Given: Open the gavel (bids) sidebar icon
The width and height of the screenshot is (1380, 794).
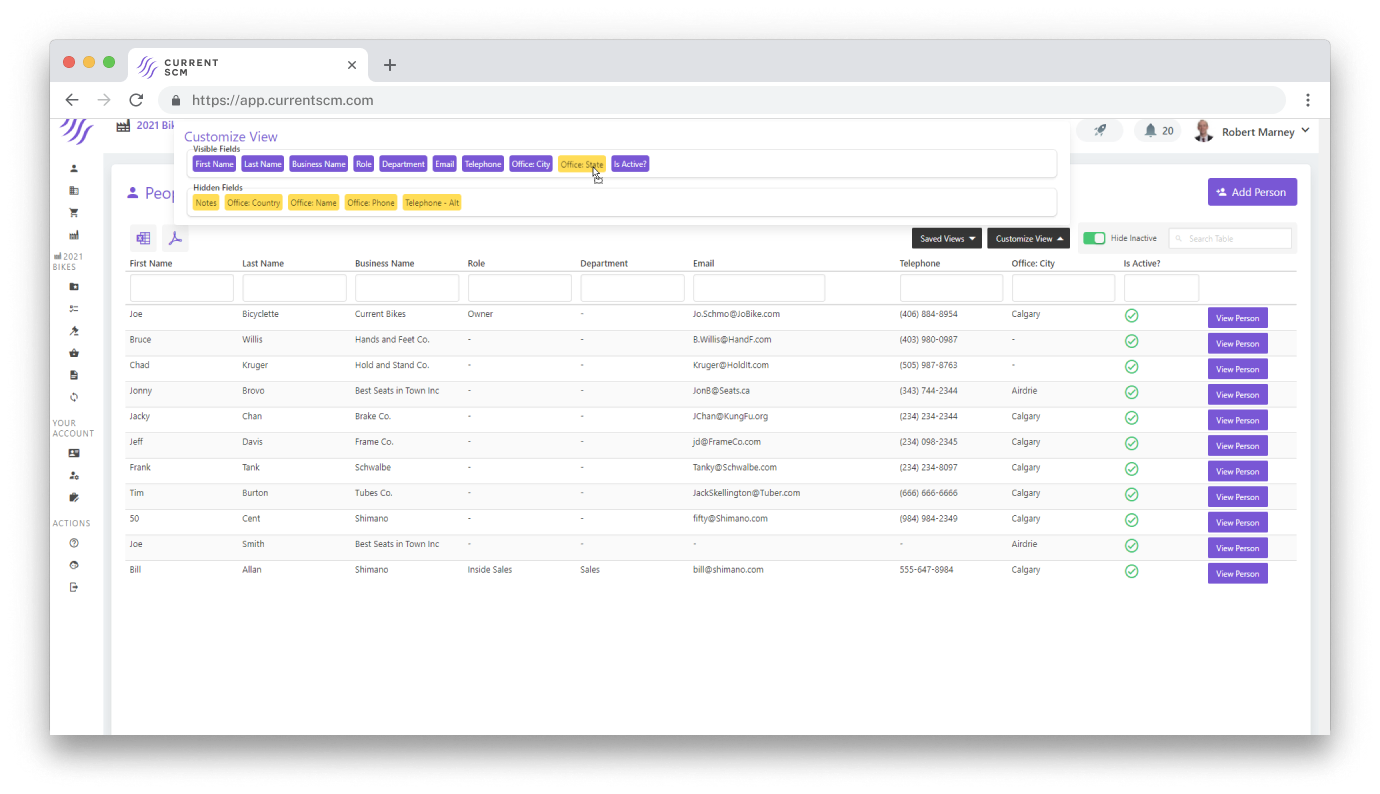Looking at the screenshot, I should (x=74, y=331).
